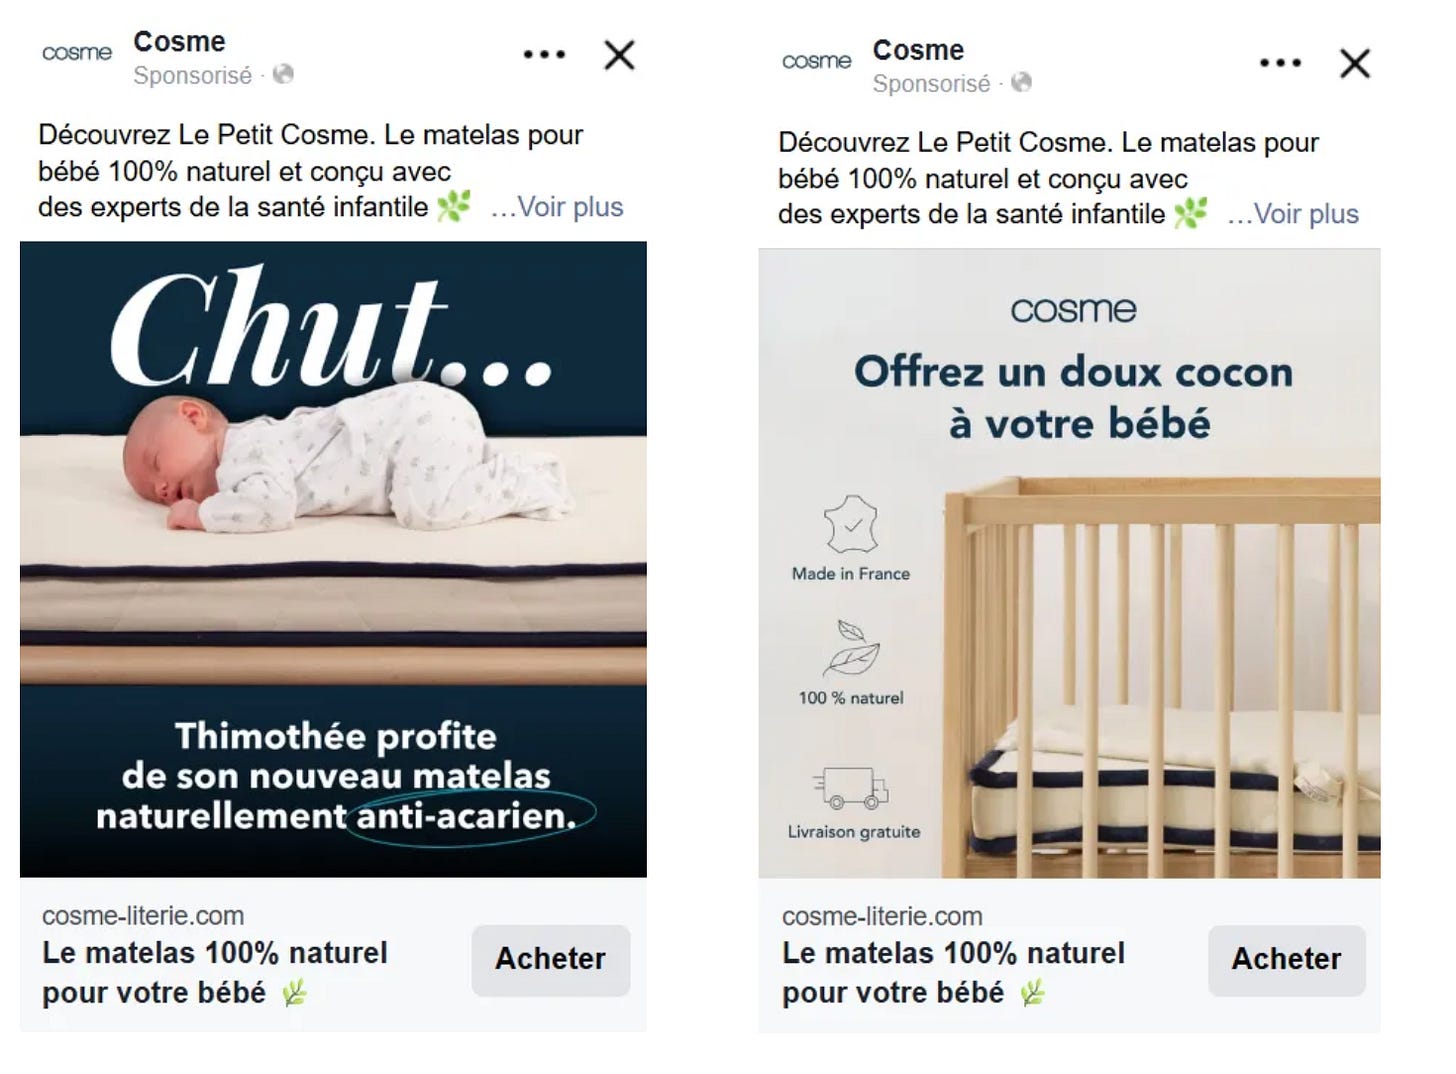Dismiss the left Cosme ad with X

point(620,55)
